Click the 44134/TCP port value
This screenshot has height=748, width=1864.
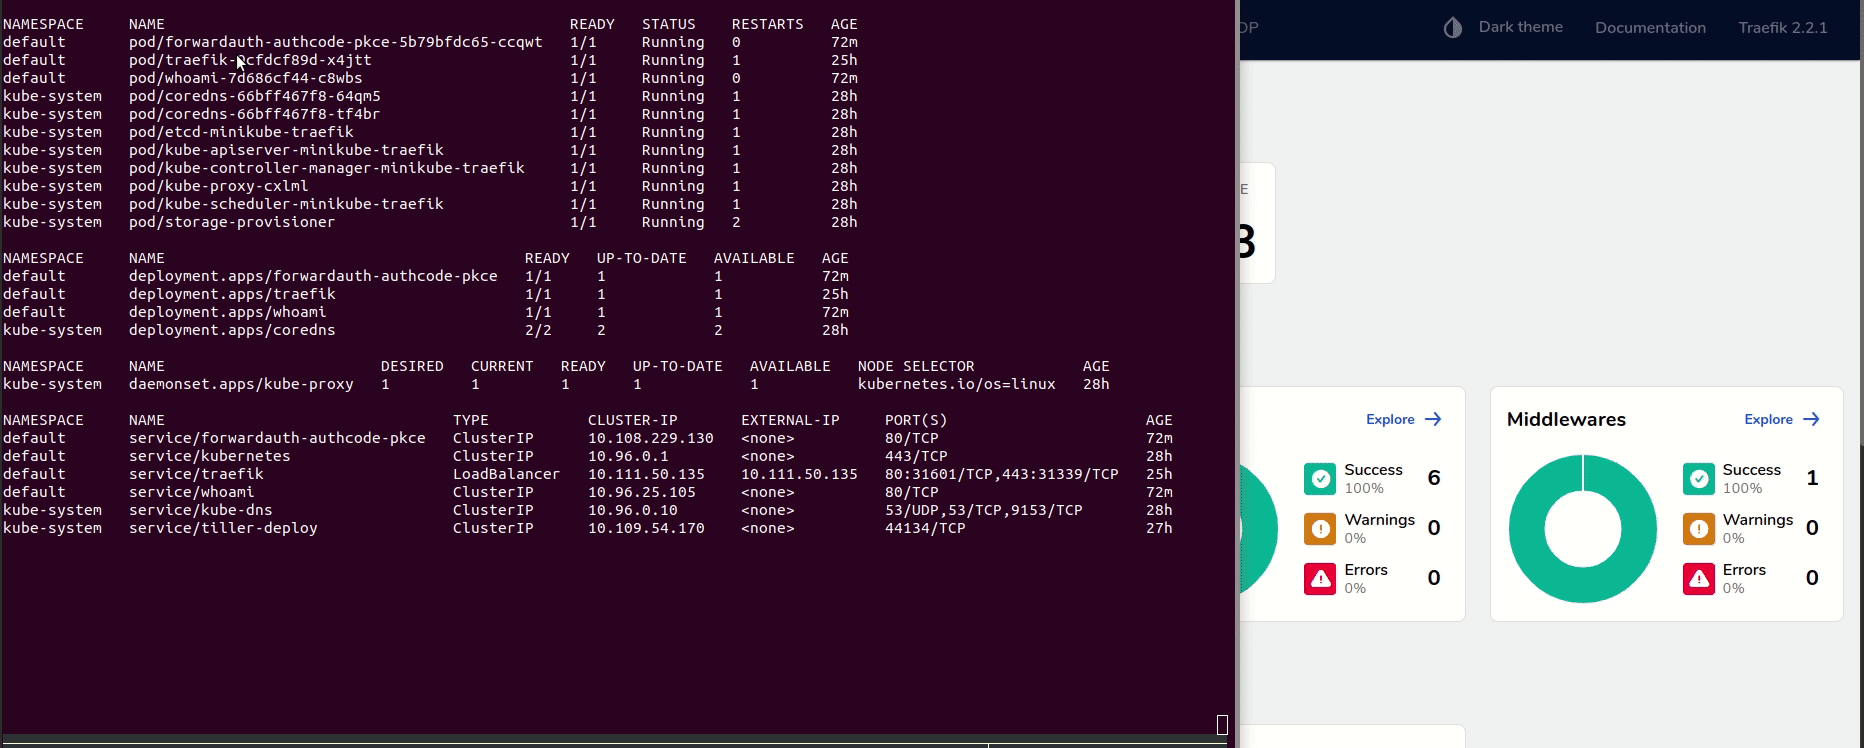925,528
